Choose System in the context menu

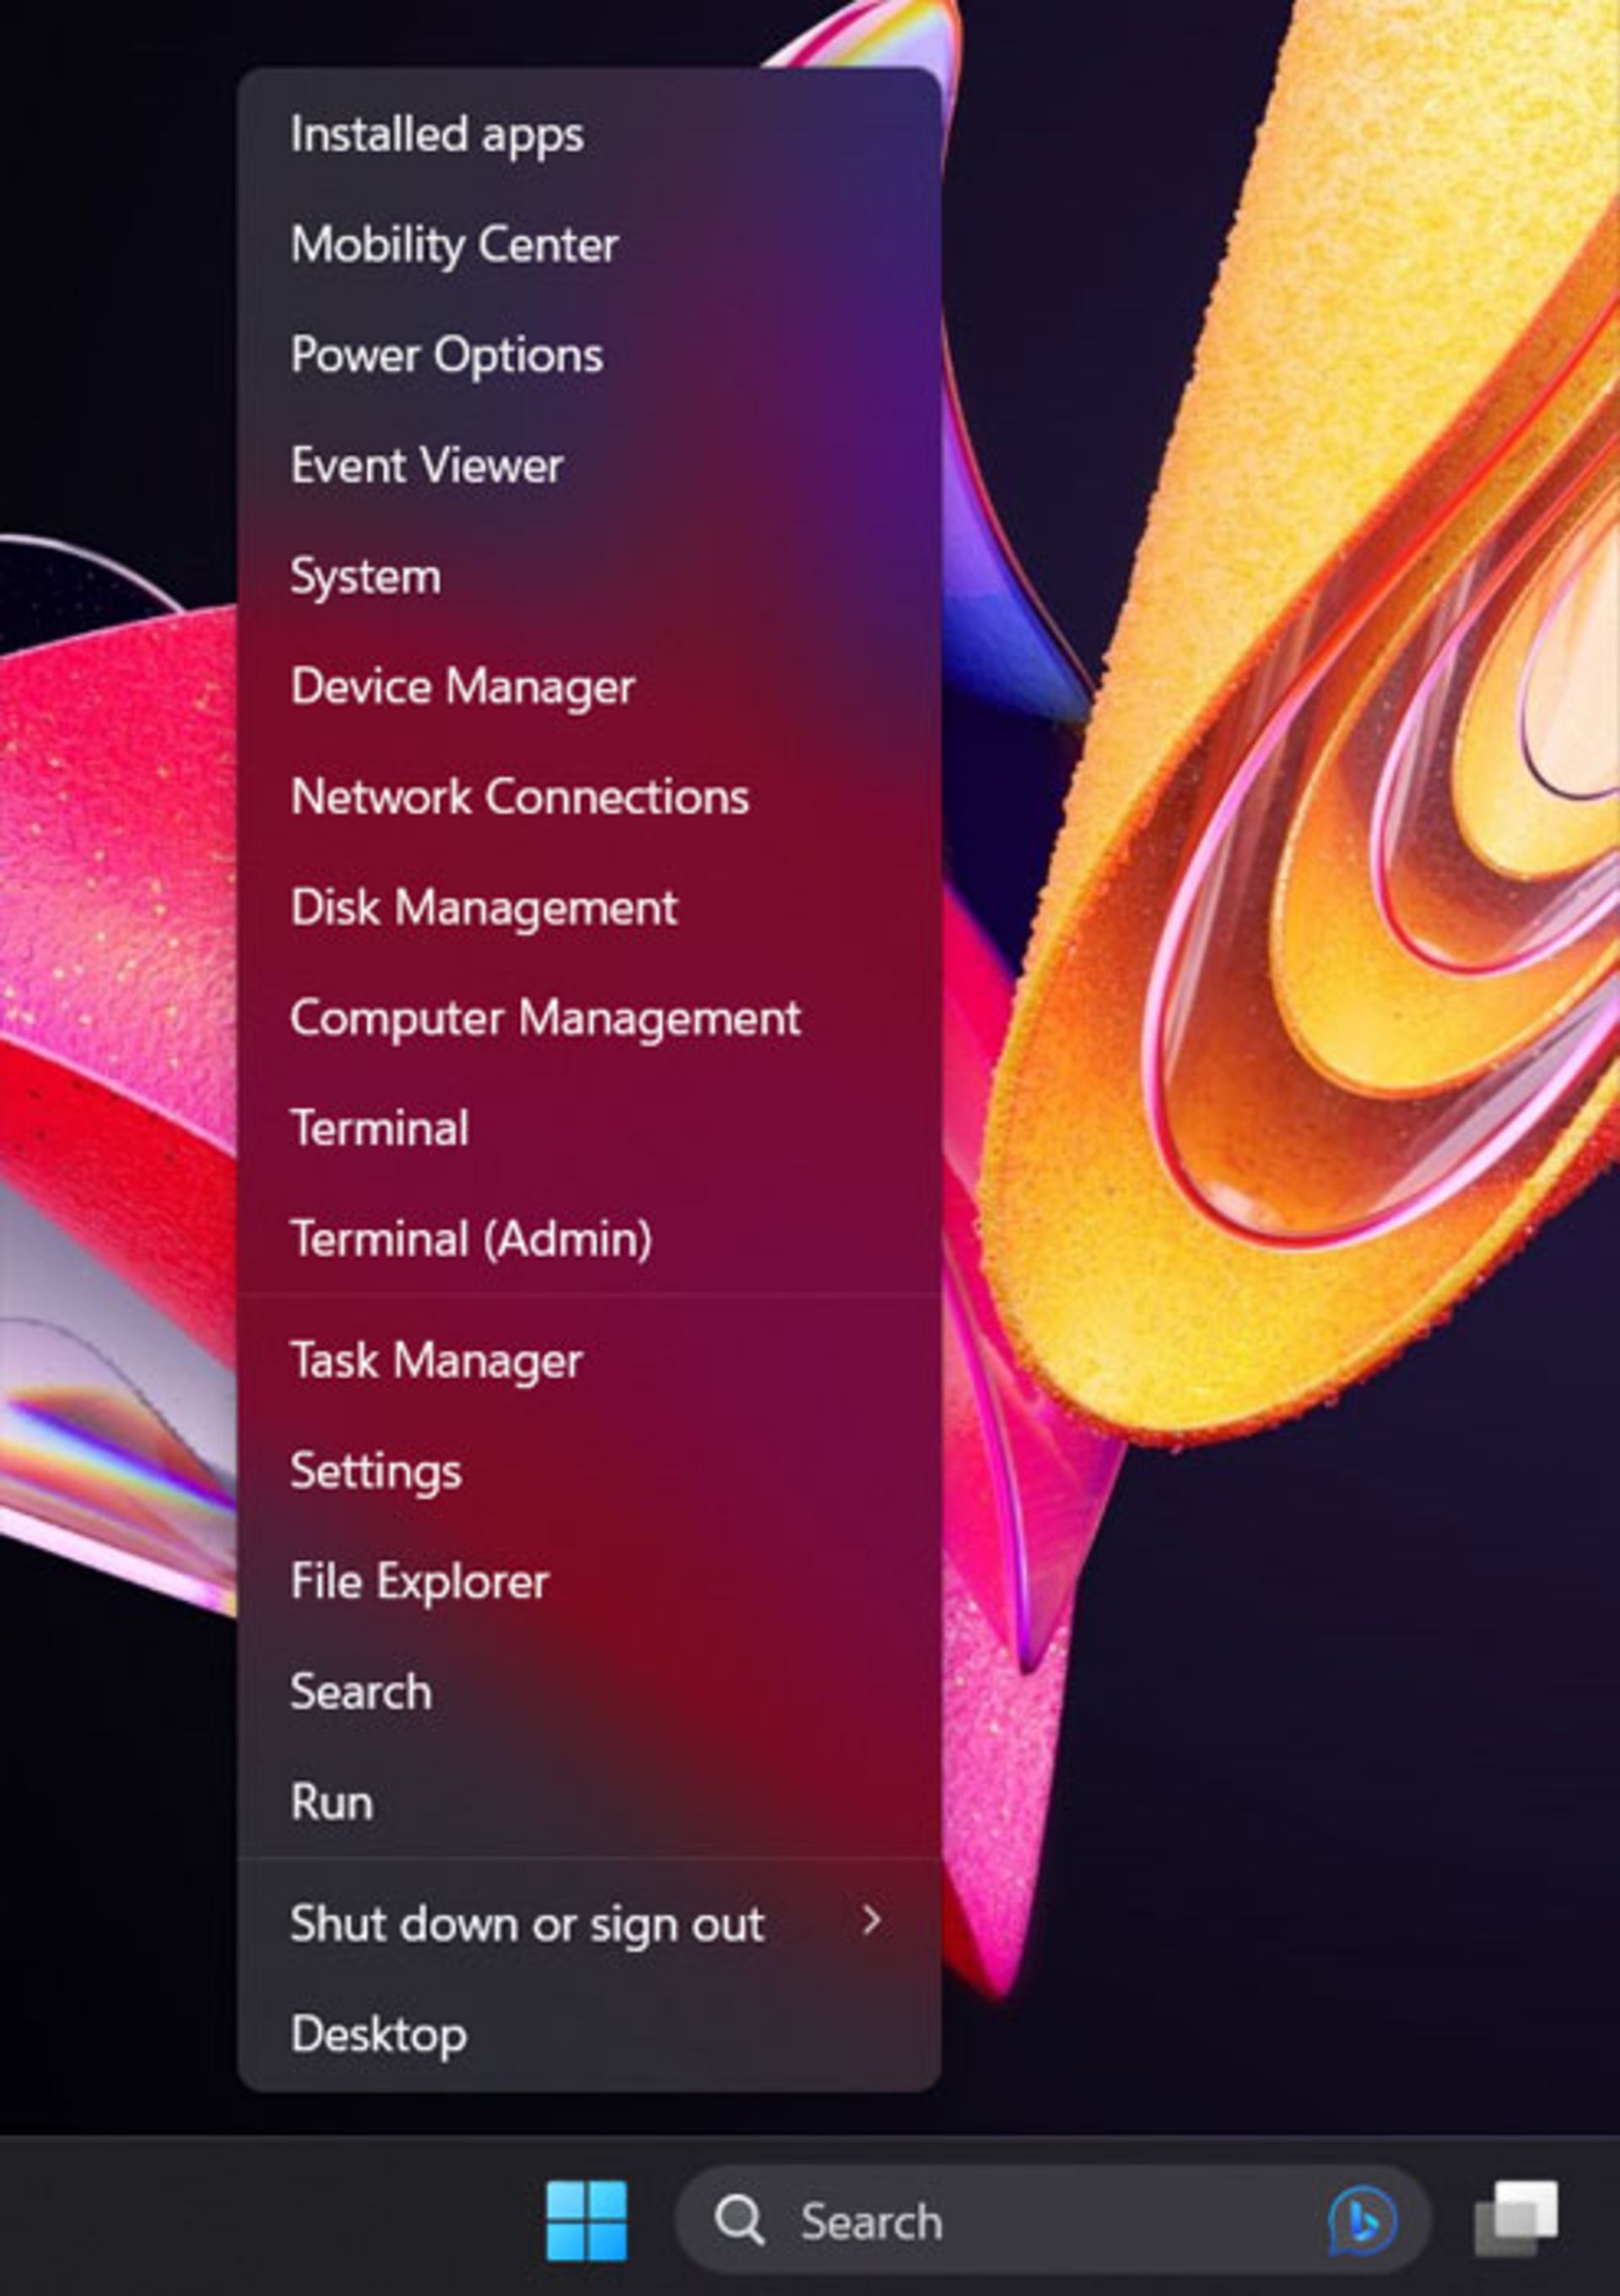point(365,577)
